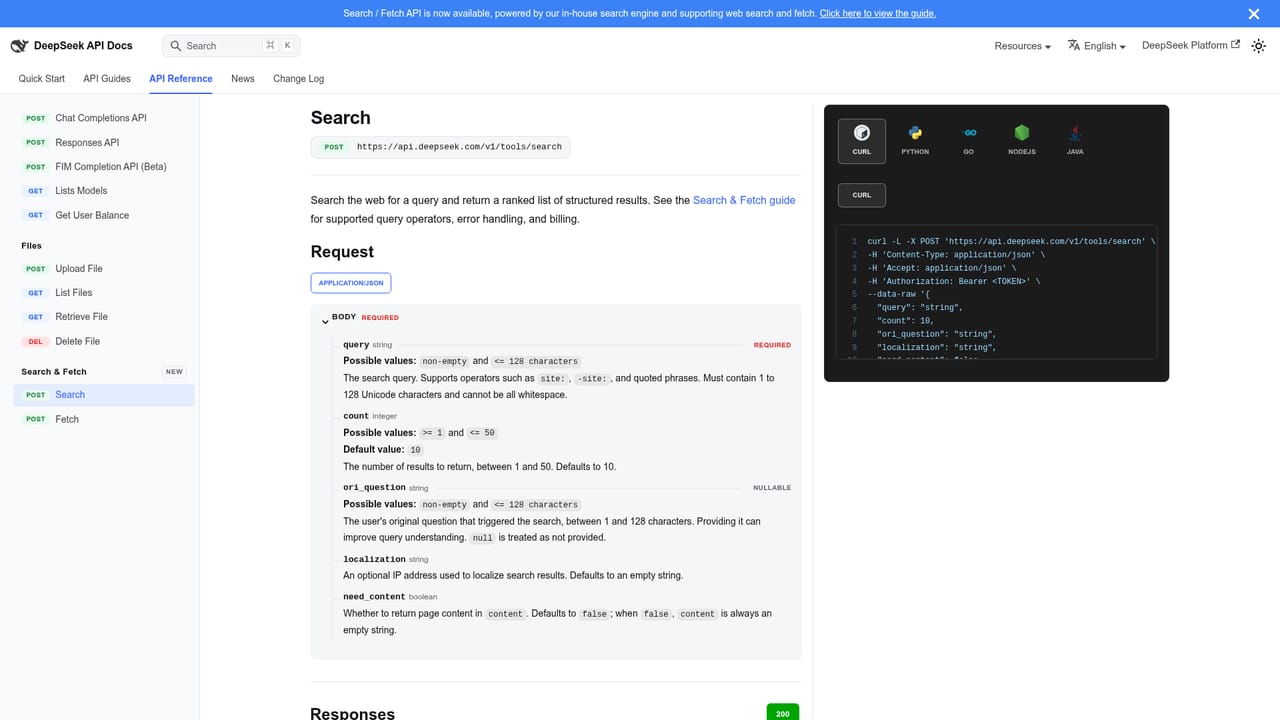The width and height of the screenshot is (1280, 720).
Task: Open Delete File sidebar item
Action: (104, 341)
